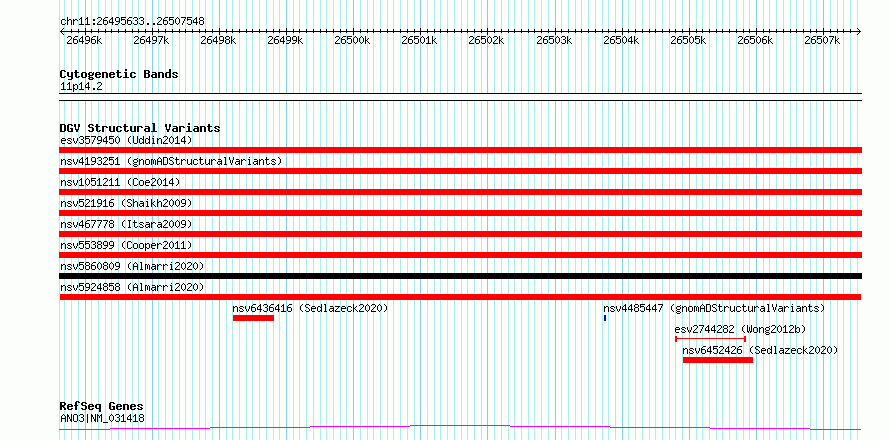Click the red bar below nsv521916

tap(460, 213)
